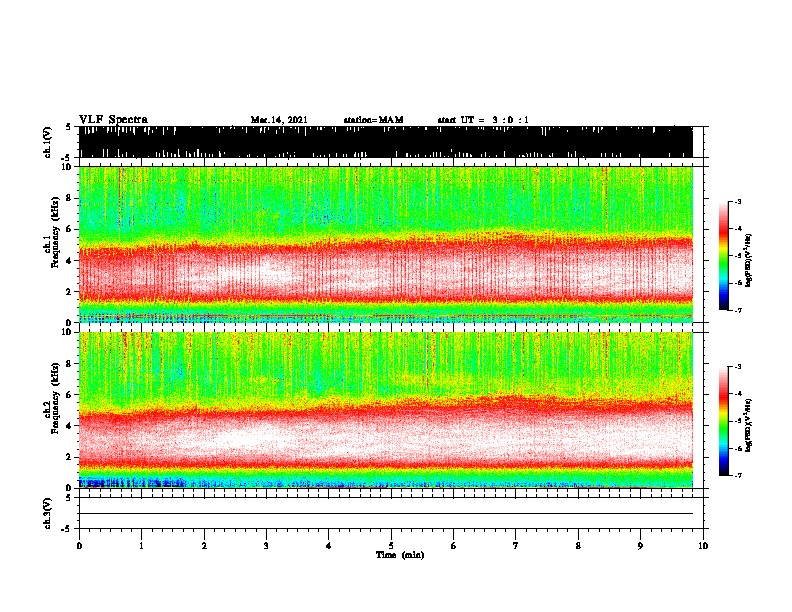Click time axis tick label "1"
This screenshot has height=612, width=792.
141,546
